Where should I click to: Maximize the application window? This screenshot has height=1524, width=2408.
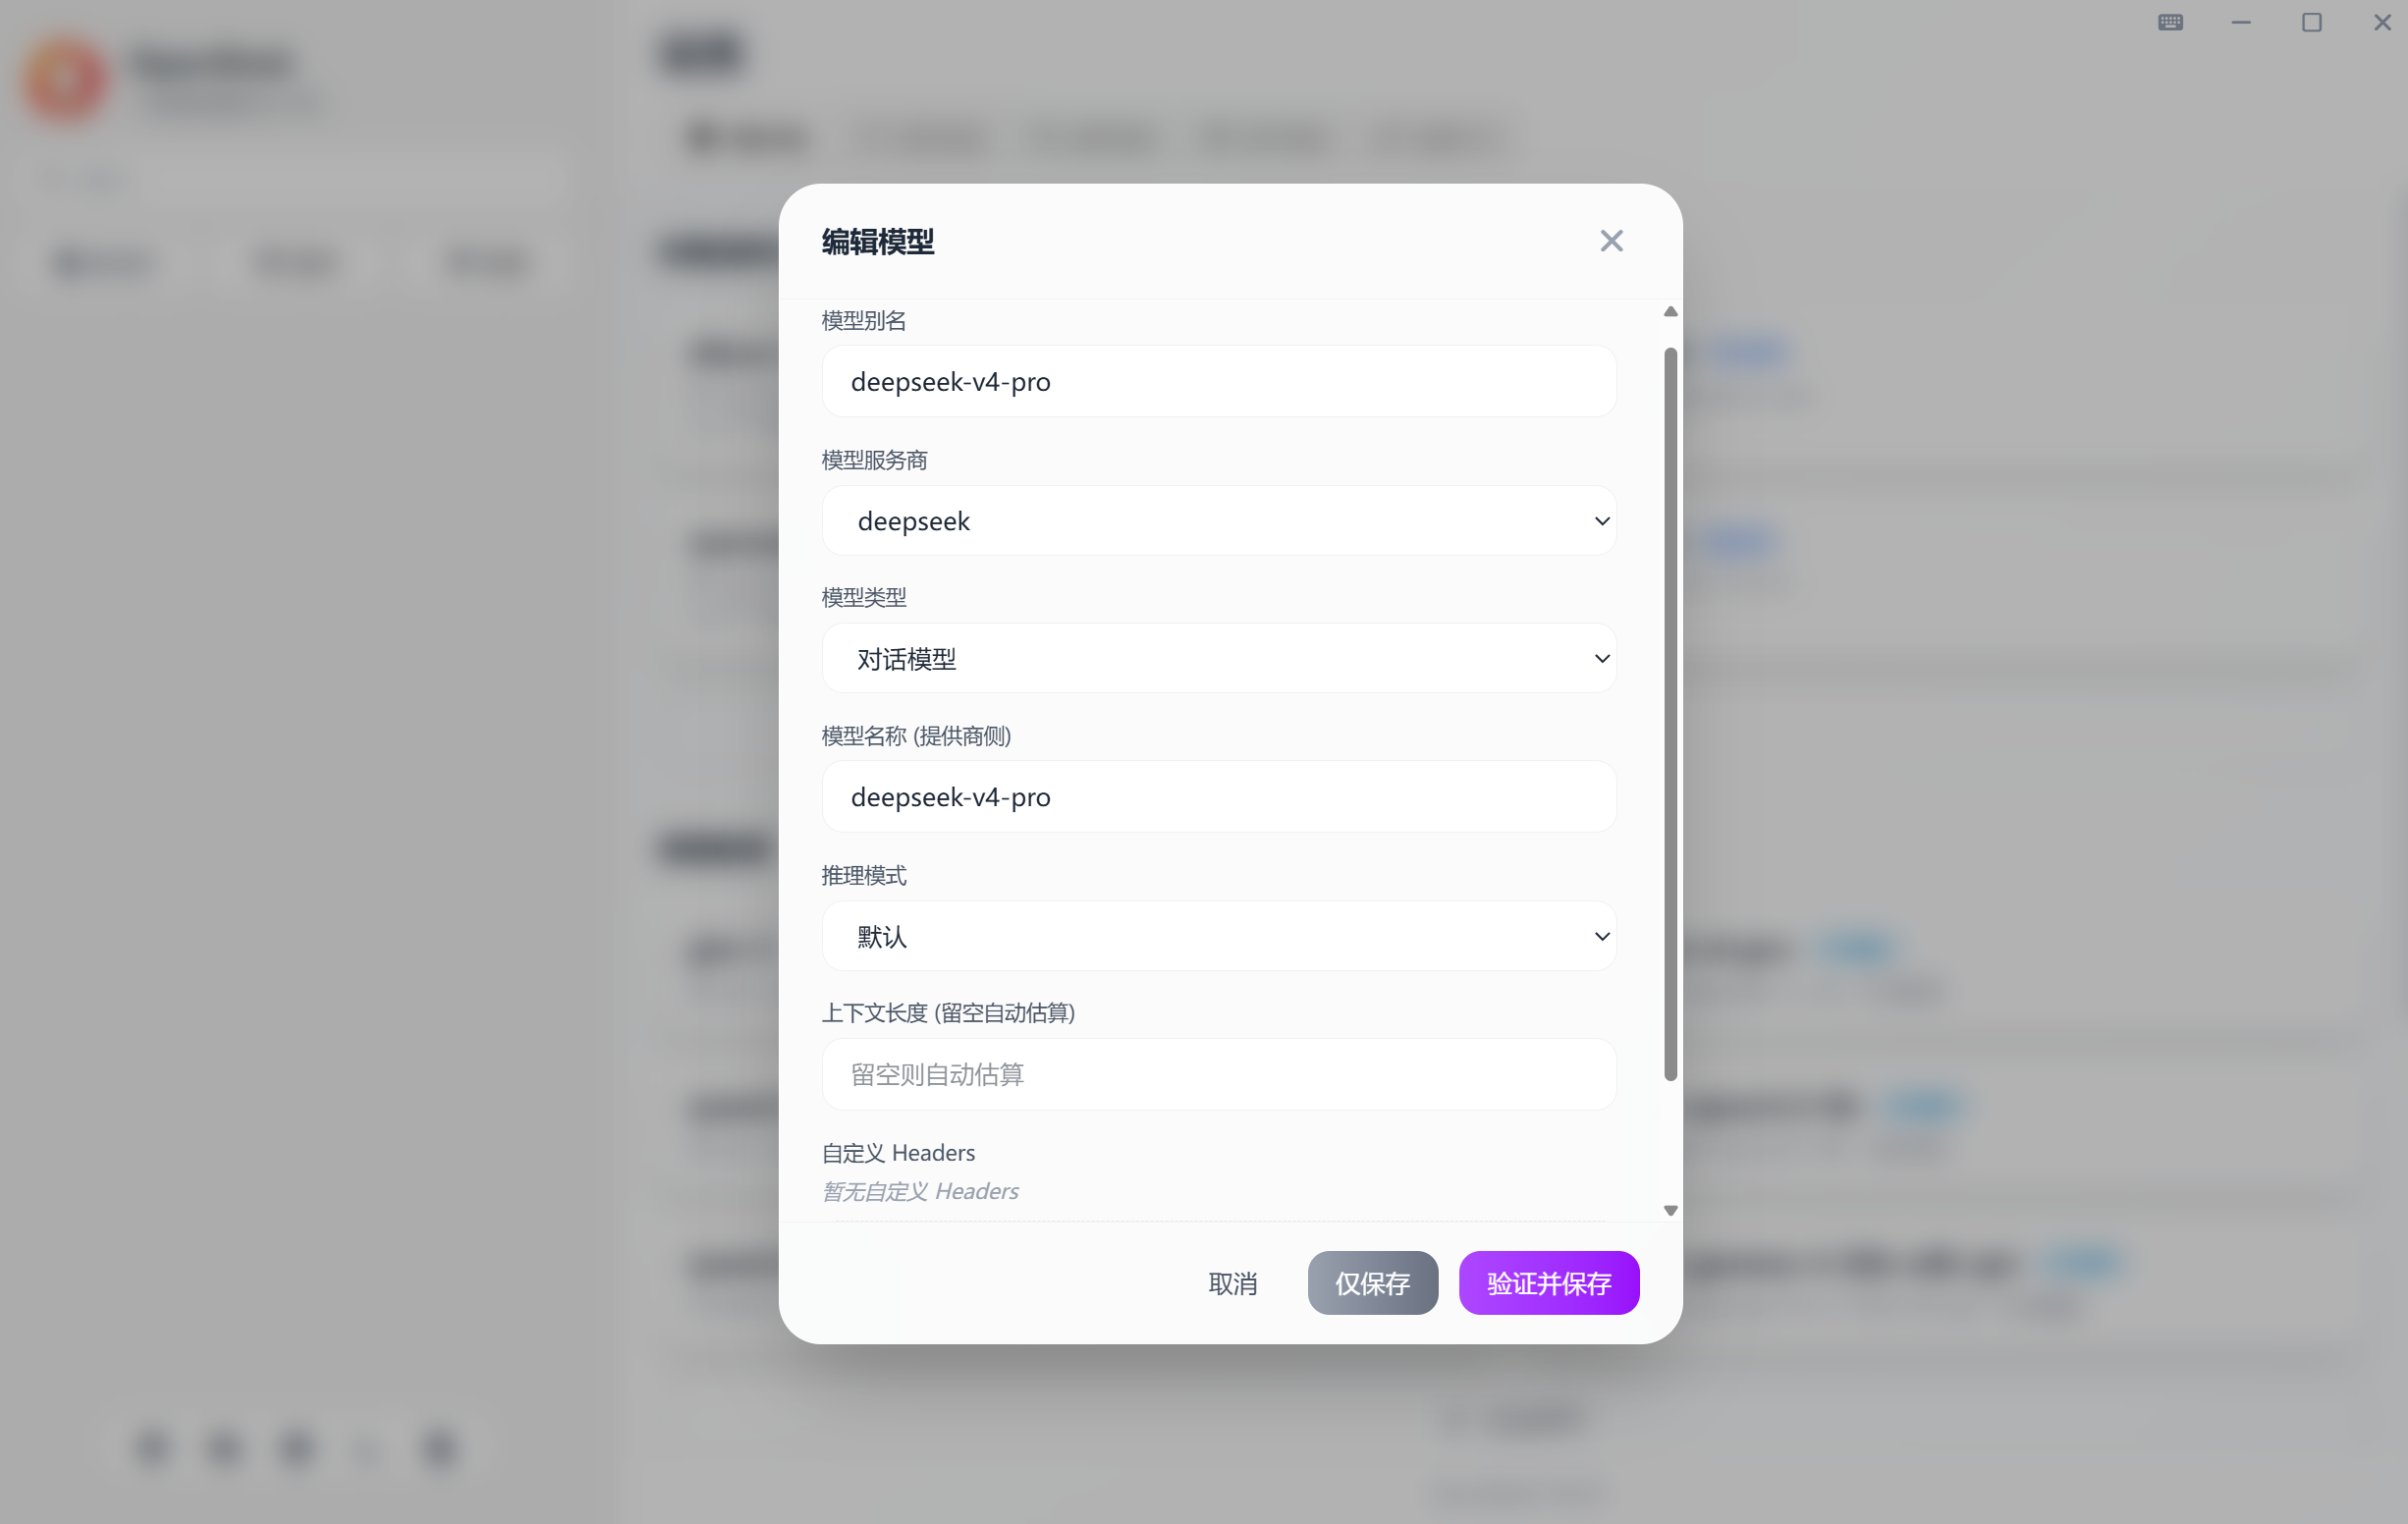[x=2311, y=22]
